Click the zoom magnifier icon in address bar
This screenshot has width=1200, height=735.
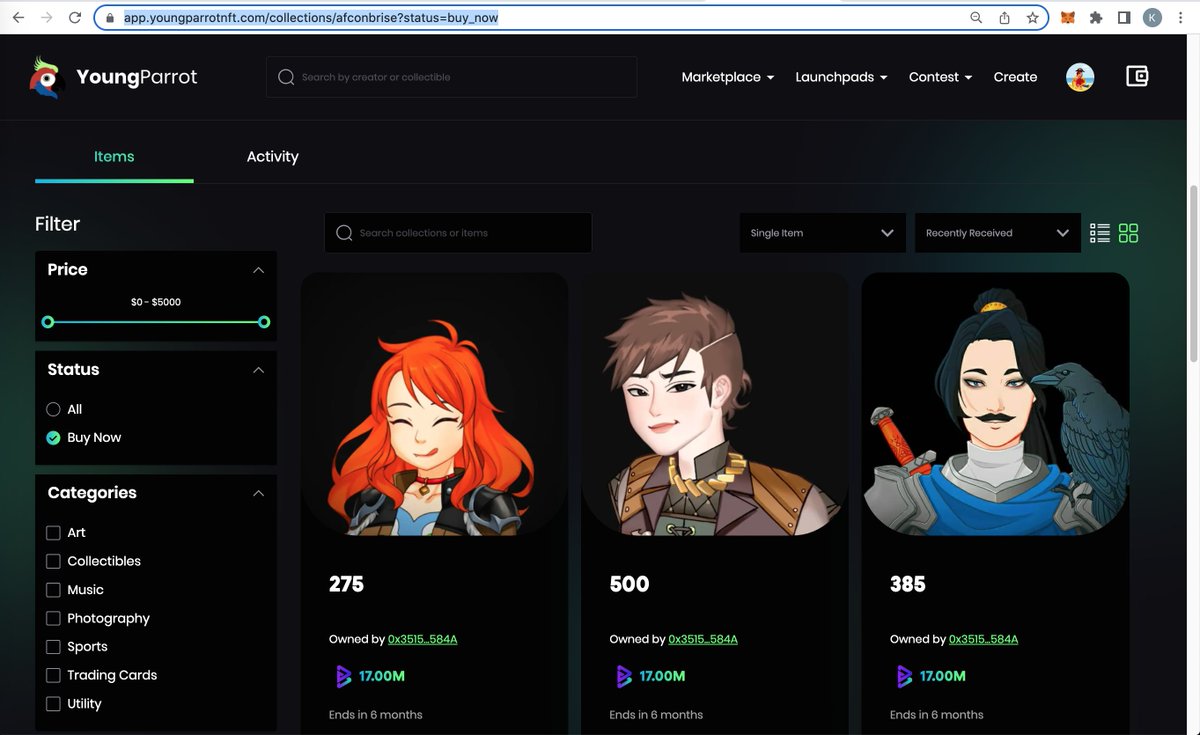tap(976, 18)
